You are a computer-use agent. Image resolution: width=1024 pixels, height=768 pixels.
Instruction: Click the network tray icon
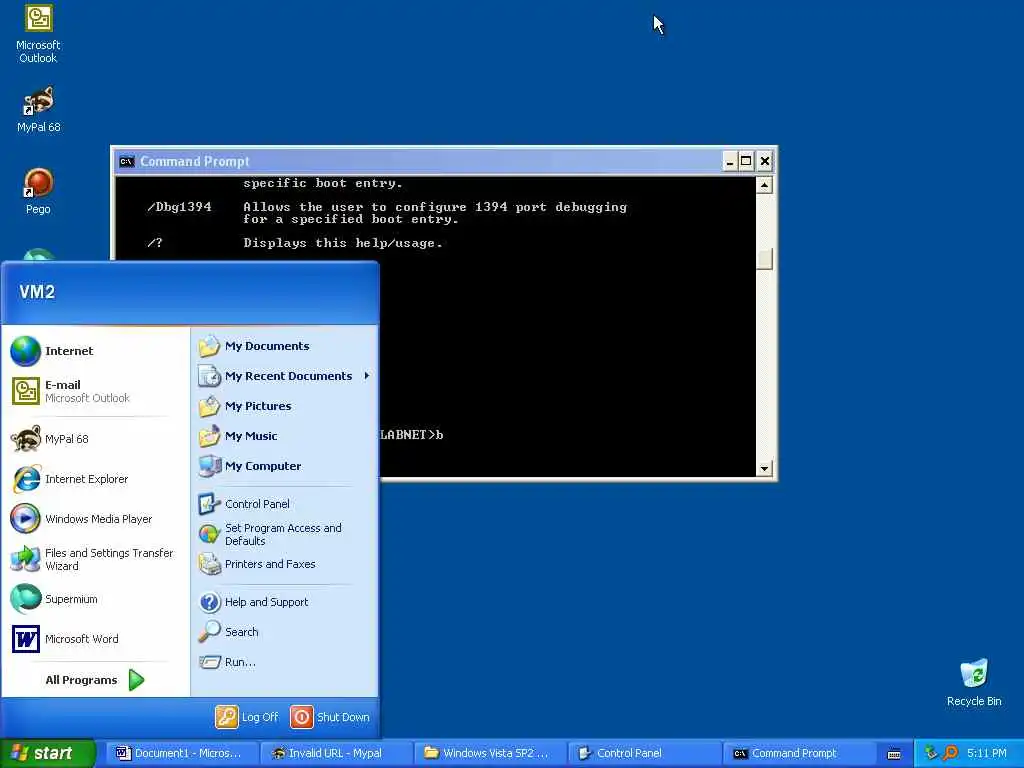pos(931,753)
